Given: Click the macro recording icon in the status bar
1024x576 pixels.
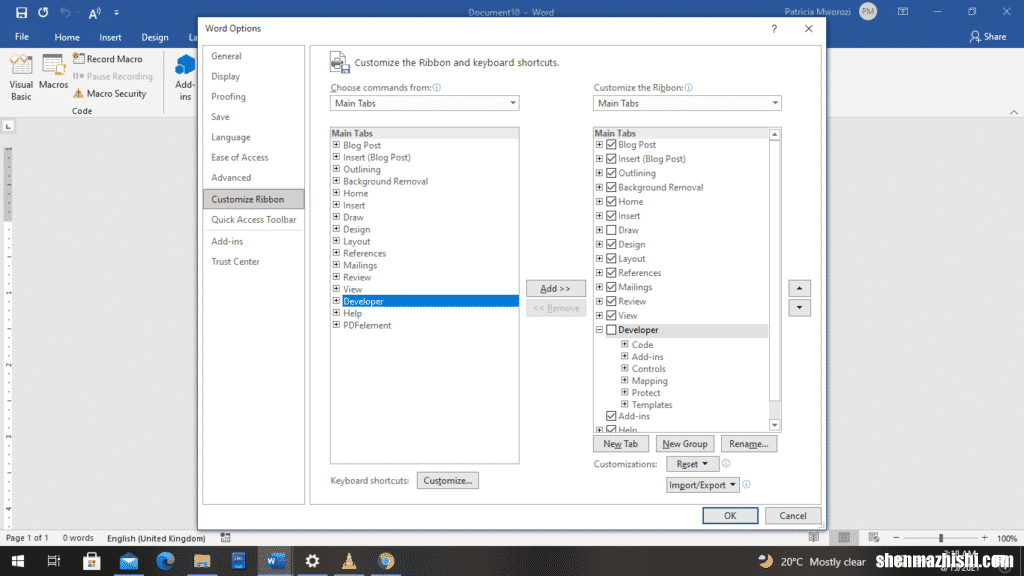Looking at the screenshot, I should pos(225,537).
